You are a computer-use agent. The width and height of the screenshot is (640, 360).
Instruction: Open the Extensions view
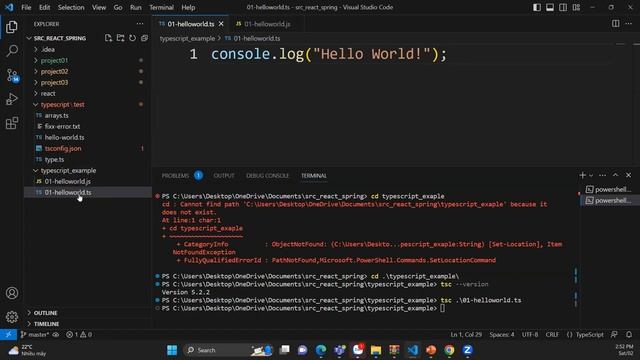pos(12,123)
